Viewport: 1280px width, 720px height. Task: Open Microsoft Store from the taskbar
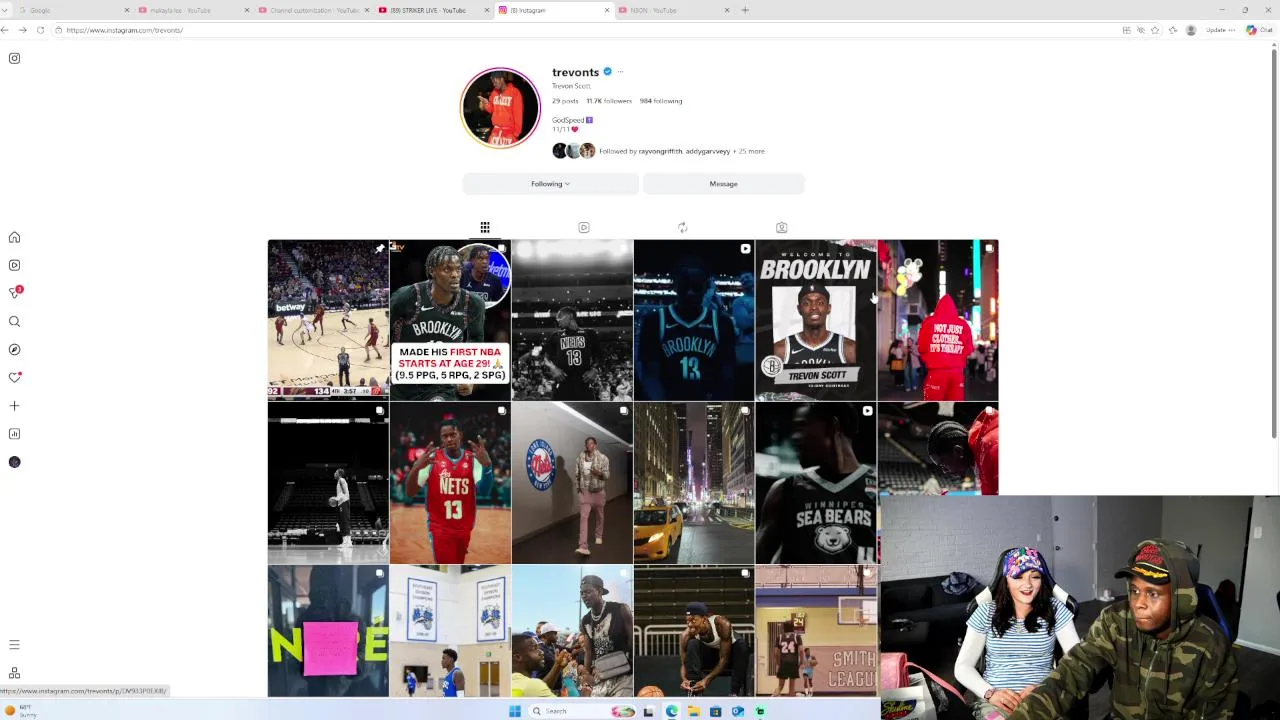(x=715, y=711)
